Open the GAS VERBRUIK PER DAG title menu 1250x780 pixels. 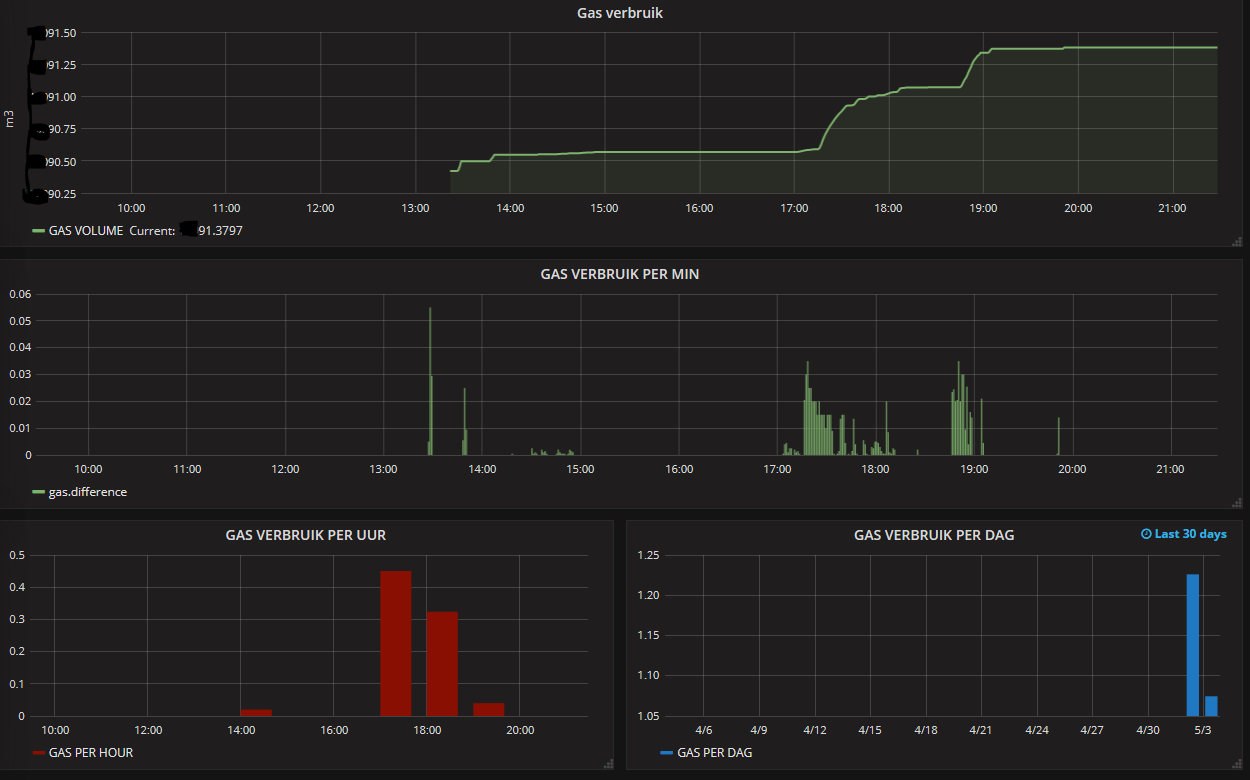[933, 535]
